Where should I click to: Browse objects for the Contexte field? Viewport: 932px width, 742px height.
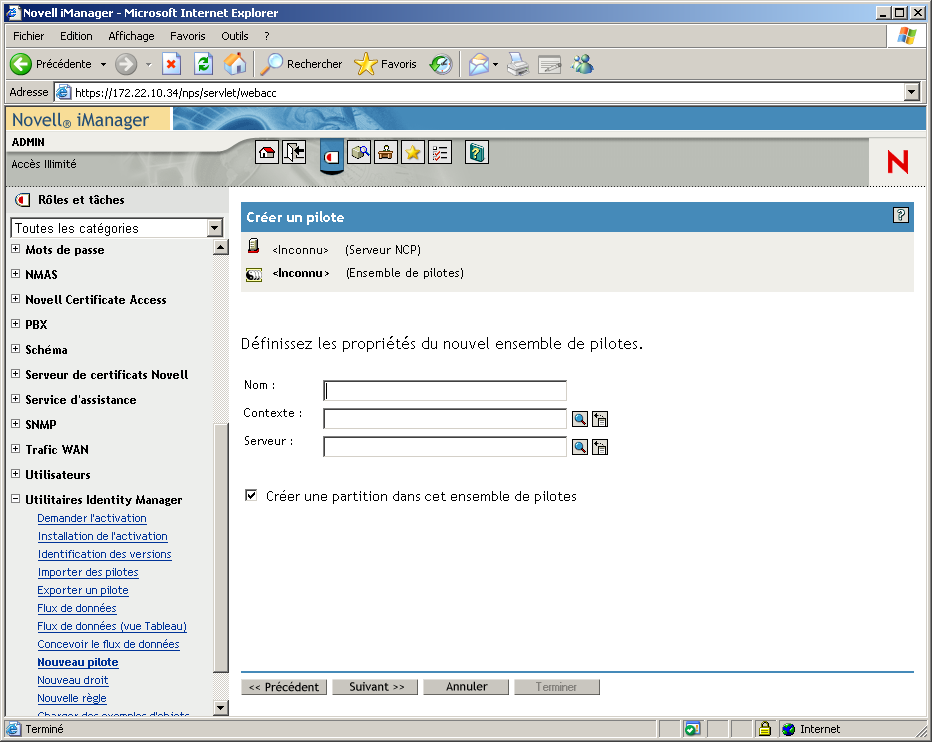click(x=579, y=418)
